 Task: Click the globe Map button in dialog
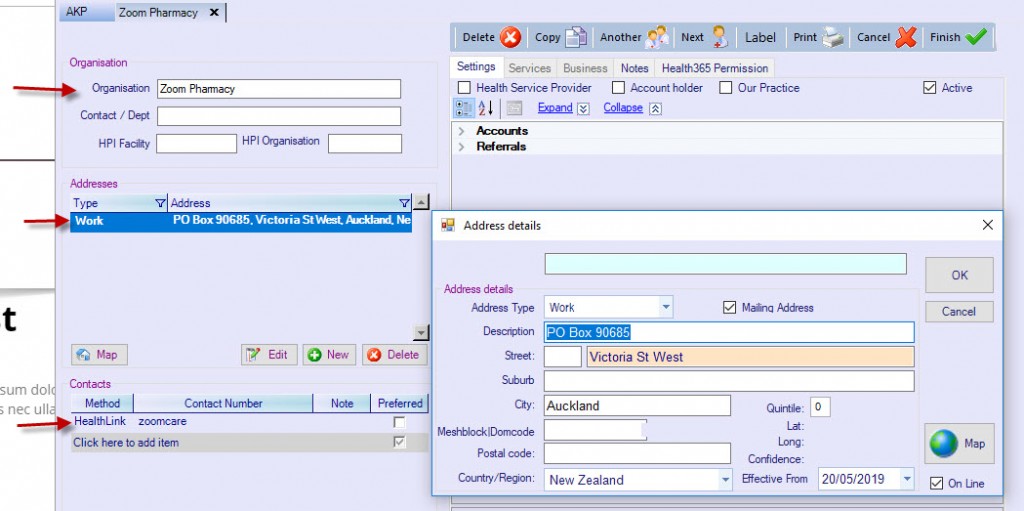pyautogui.click(x=959, y=444)
